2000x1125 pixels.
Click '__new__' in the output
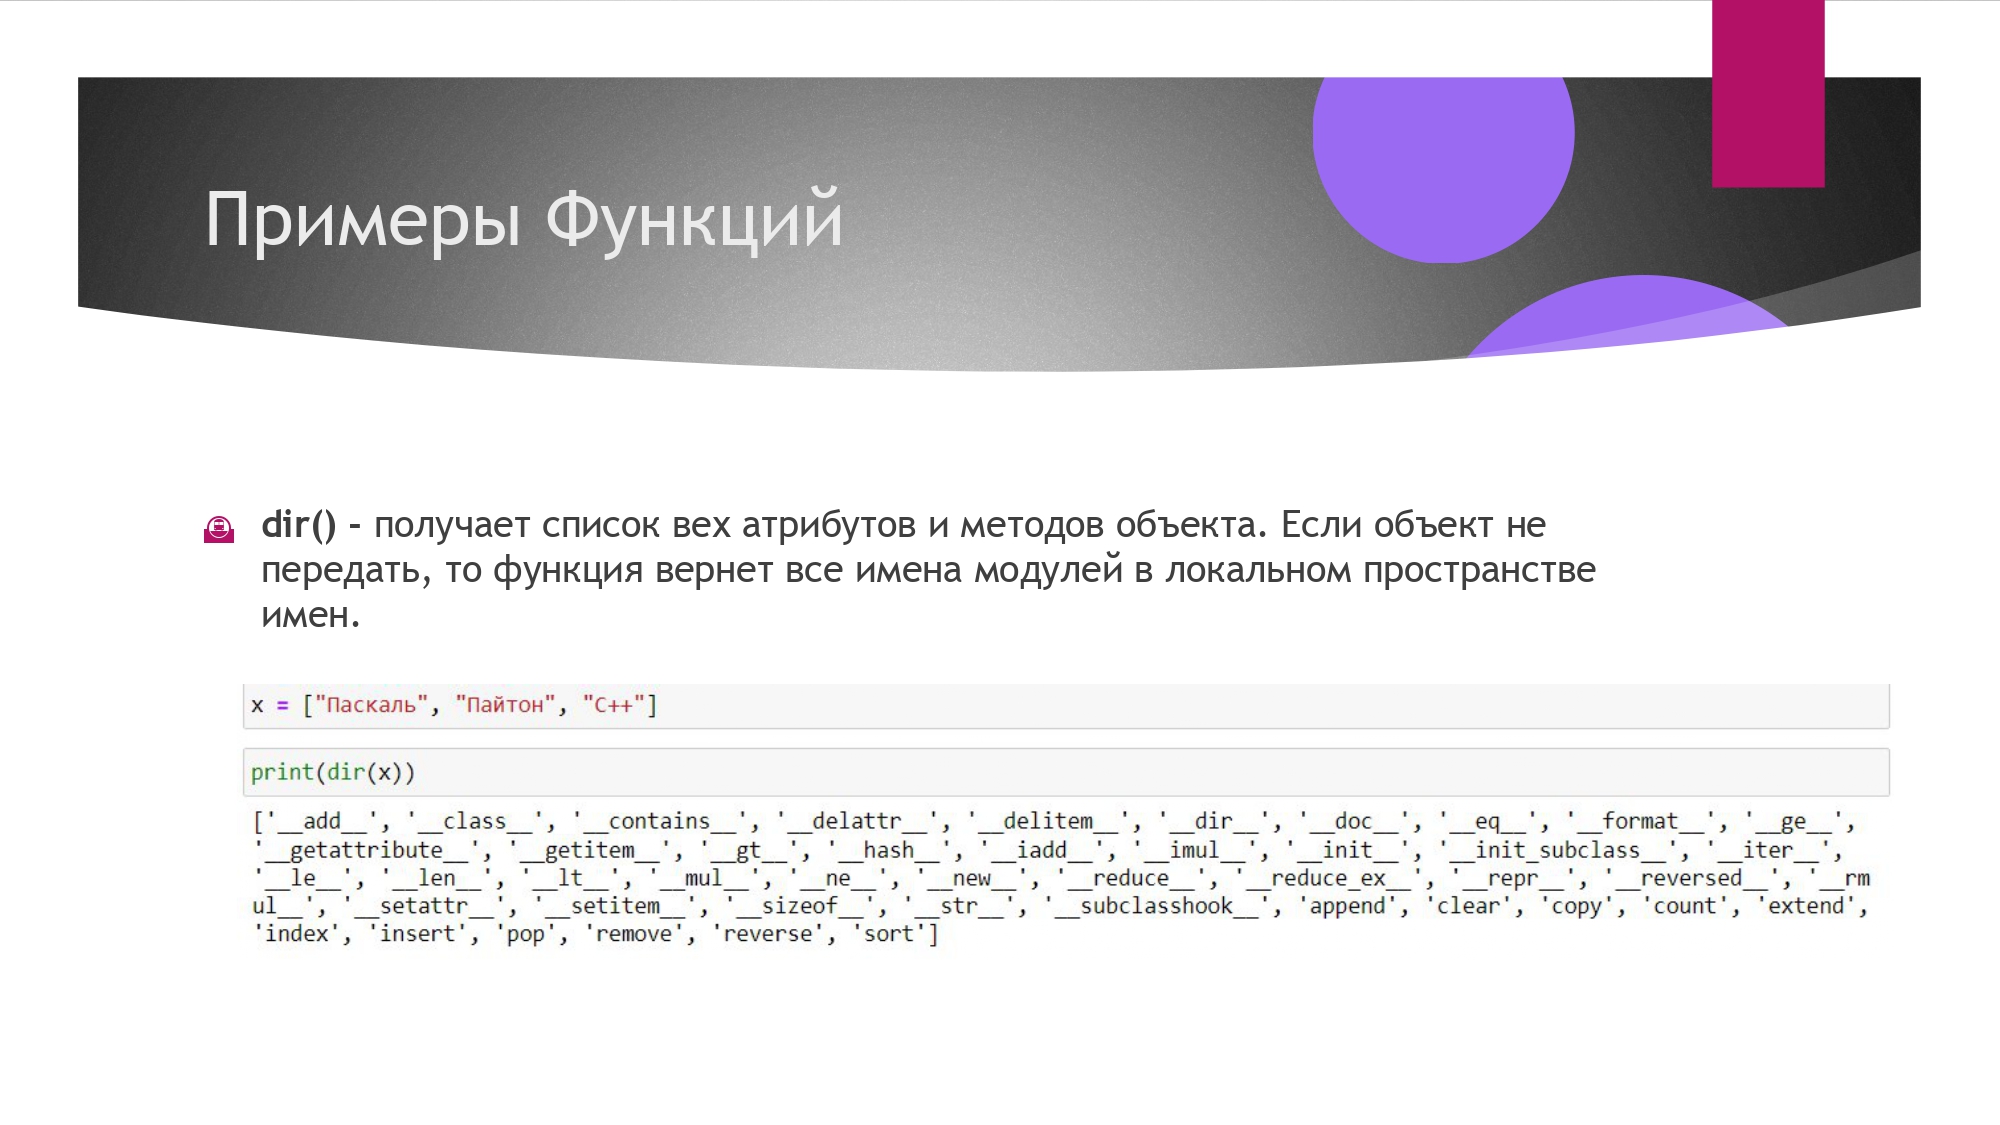(972, 879)
